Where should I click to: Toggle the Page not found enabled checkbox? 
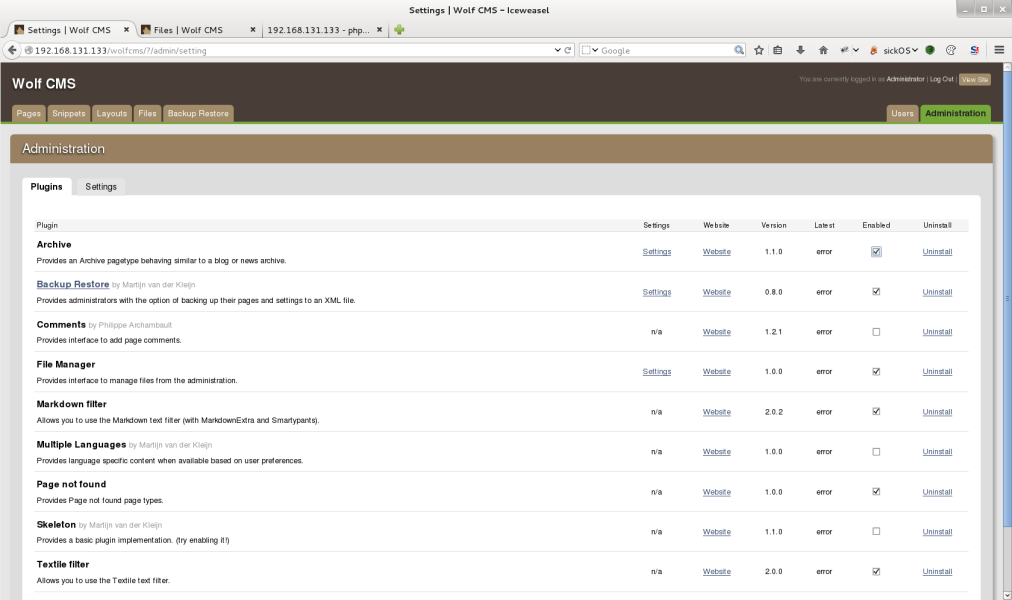(x=876, y=492)
